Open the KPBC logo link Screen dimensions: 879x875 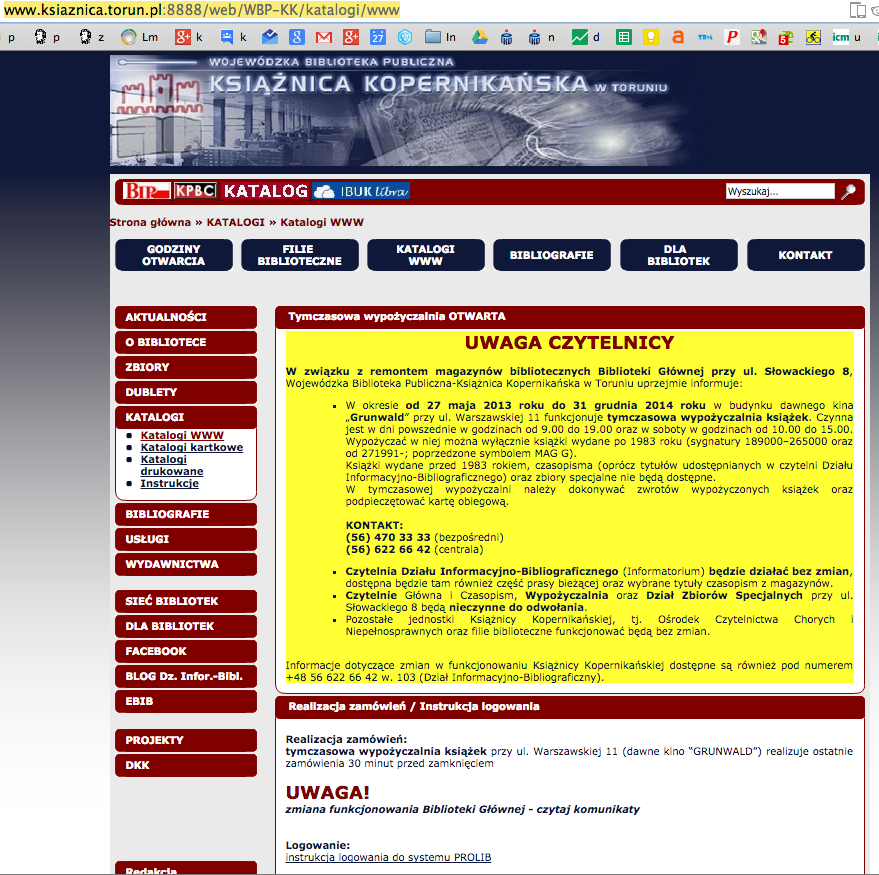tap(195, 191)
